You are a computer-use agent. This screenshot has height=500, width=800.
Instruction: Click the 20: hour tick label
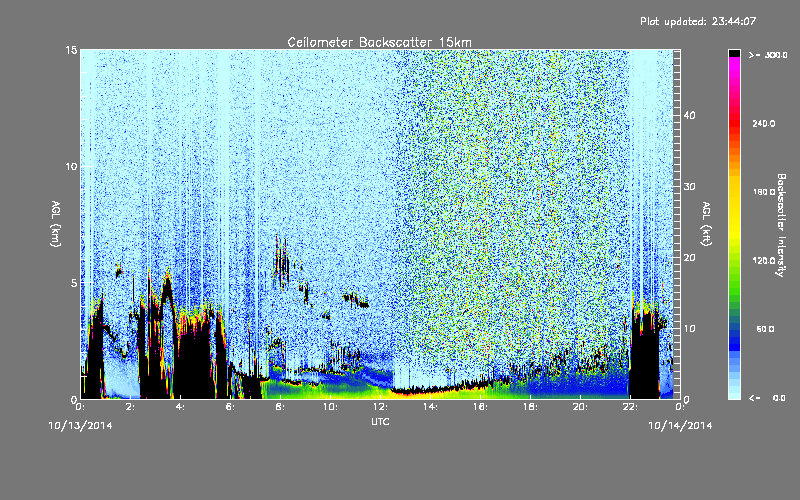(x=580, y=407)
